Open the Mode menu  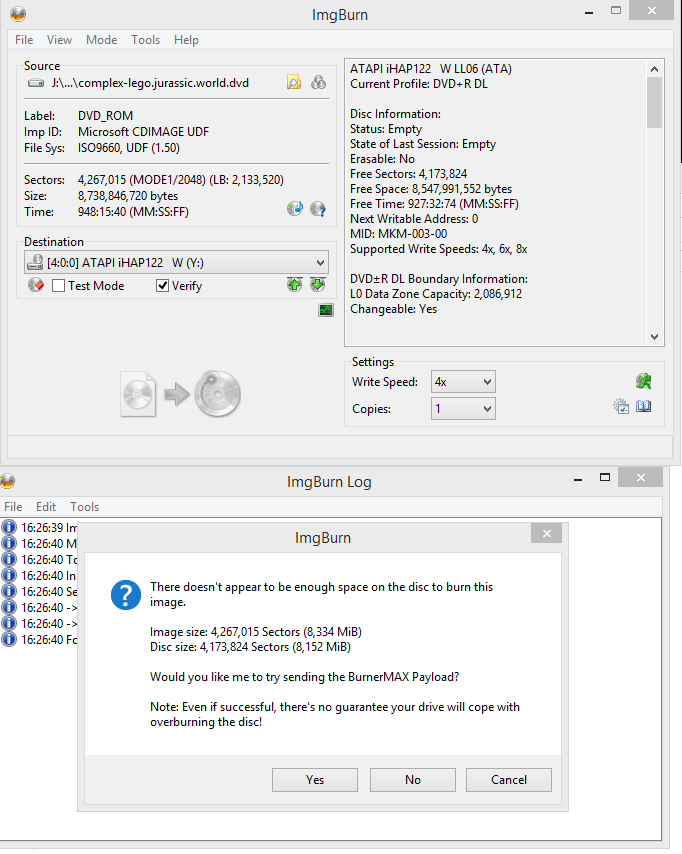click(x=101, y=40)
